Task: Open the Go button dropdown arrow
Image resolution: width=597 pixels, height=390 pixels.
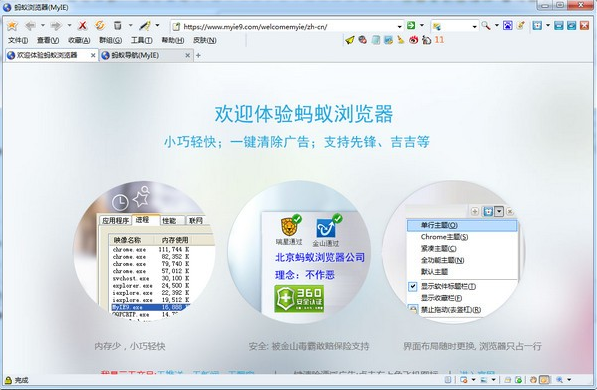Action: 421,26
